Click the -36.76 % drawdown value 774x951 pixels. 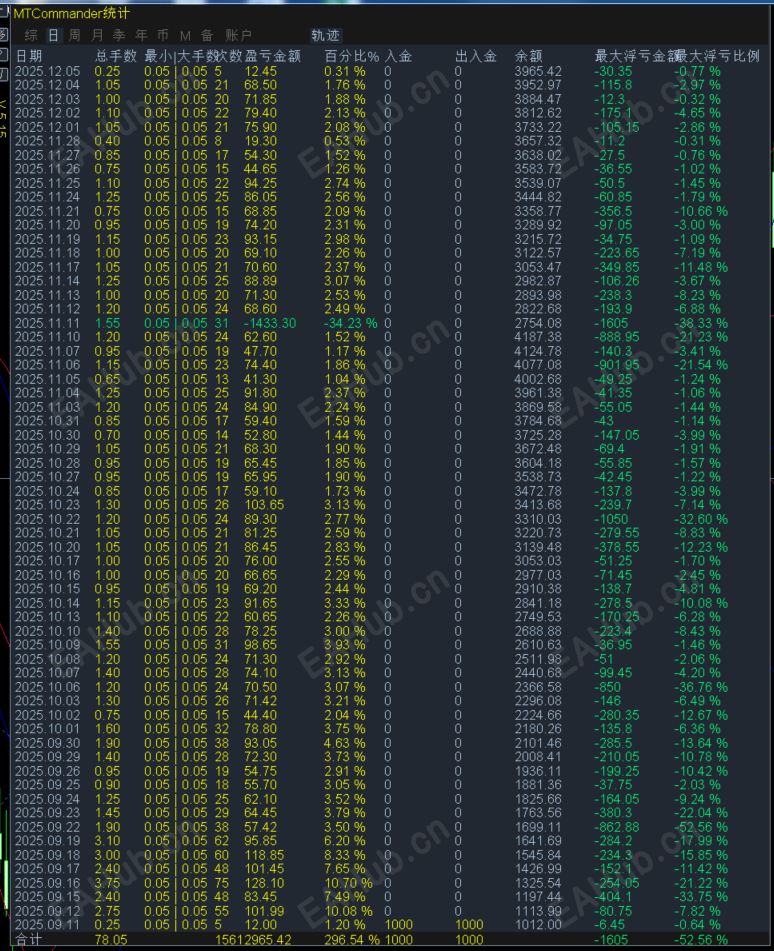pos(701,687)
